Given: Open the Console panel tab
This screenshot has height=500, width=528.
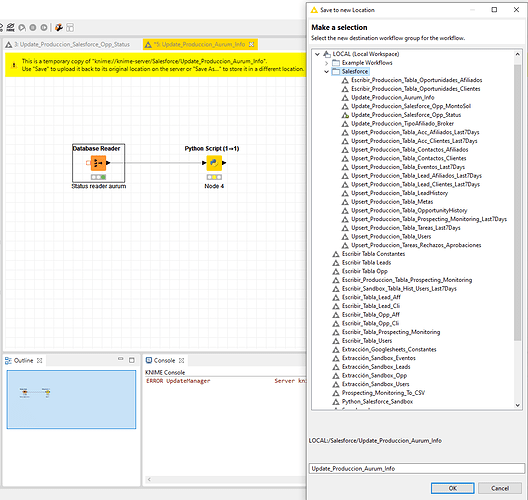Looking at the screenshot, I should tap(164, 360).
